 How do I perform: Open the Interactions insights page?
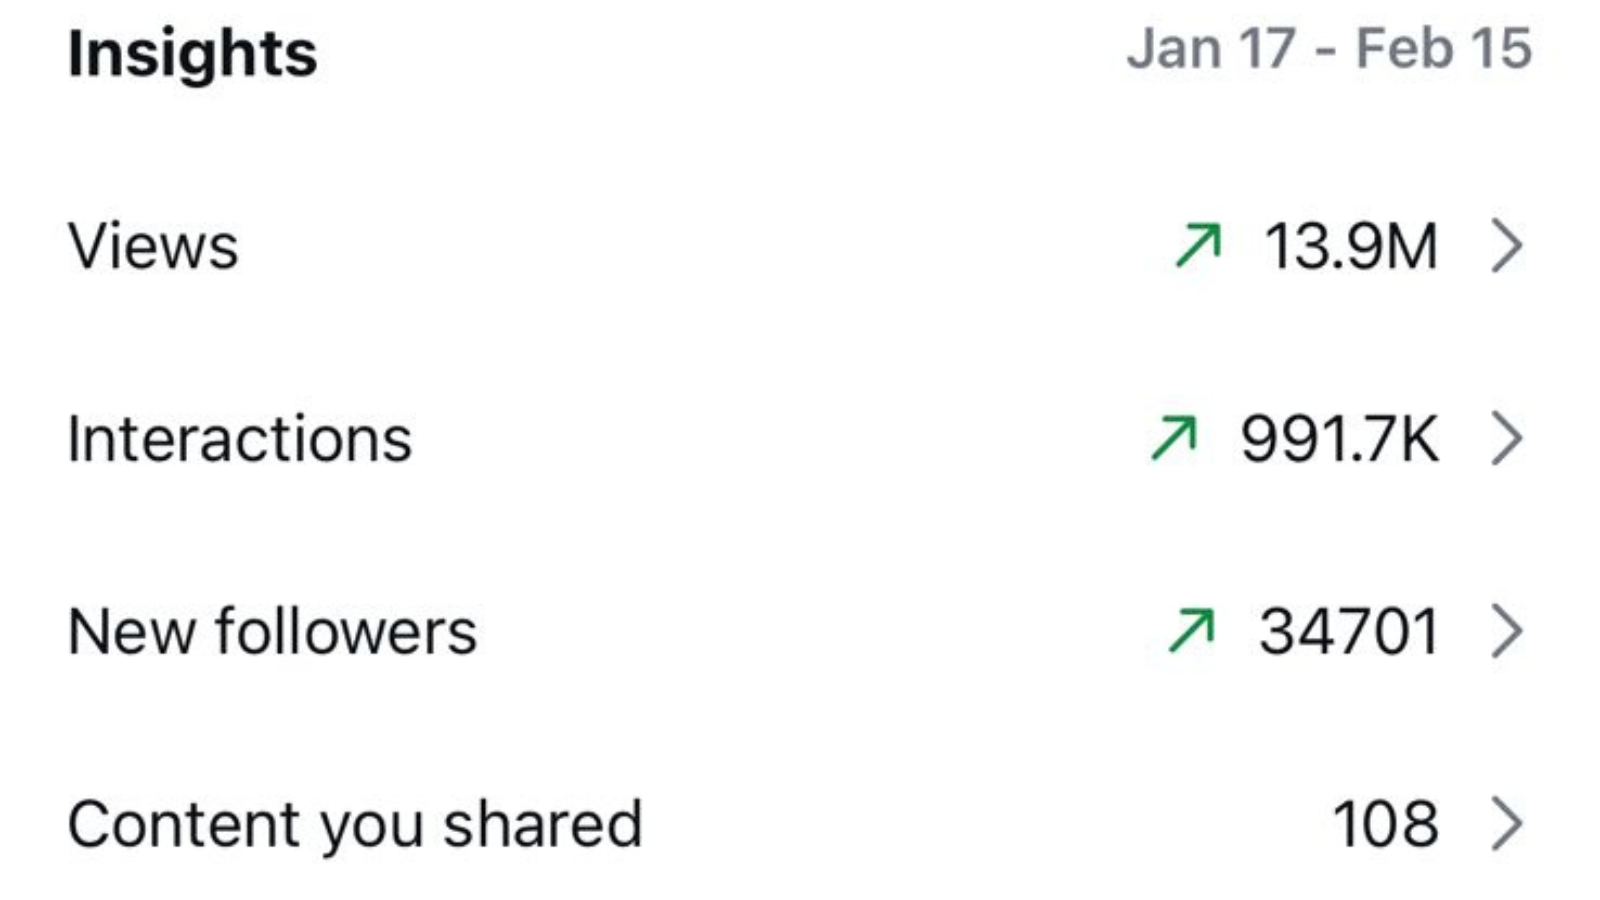tap(238, 437)
